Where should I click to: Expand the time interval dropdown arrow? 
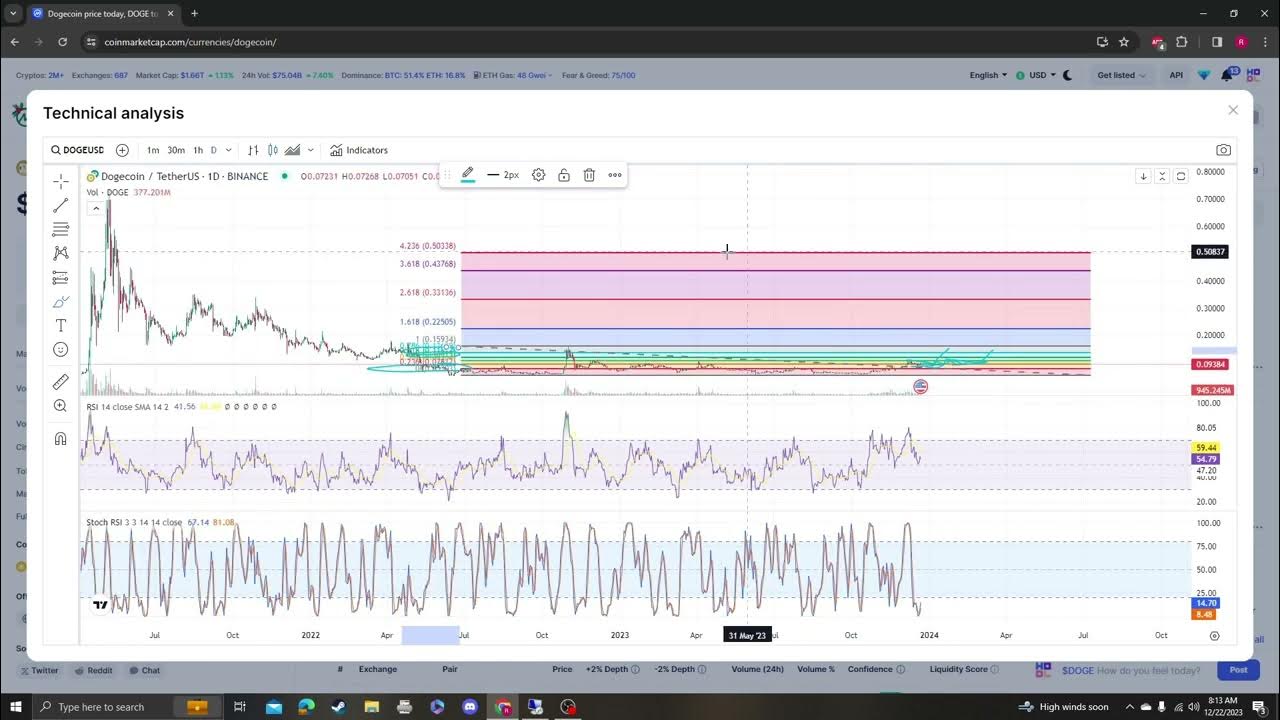click(x=229, y=150)
